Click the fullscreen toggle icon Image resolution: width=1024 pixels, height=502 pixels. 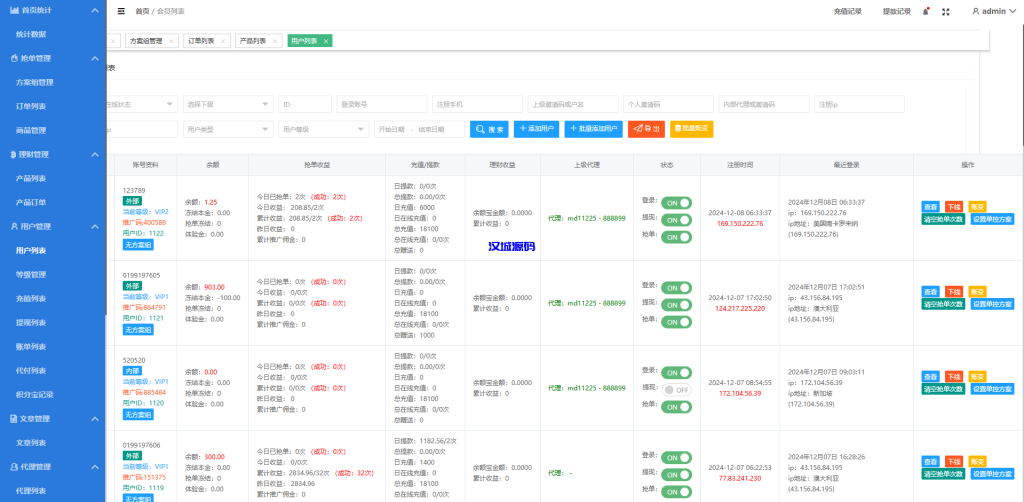pyautogui.click(x=947, y=11)
